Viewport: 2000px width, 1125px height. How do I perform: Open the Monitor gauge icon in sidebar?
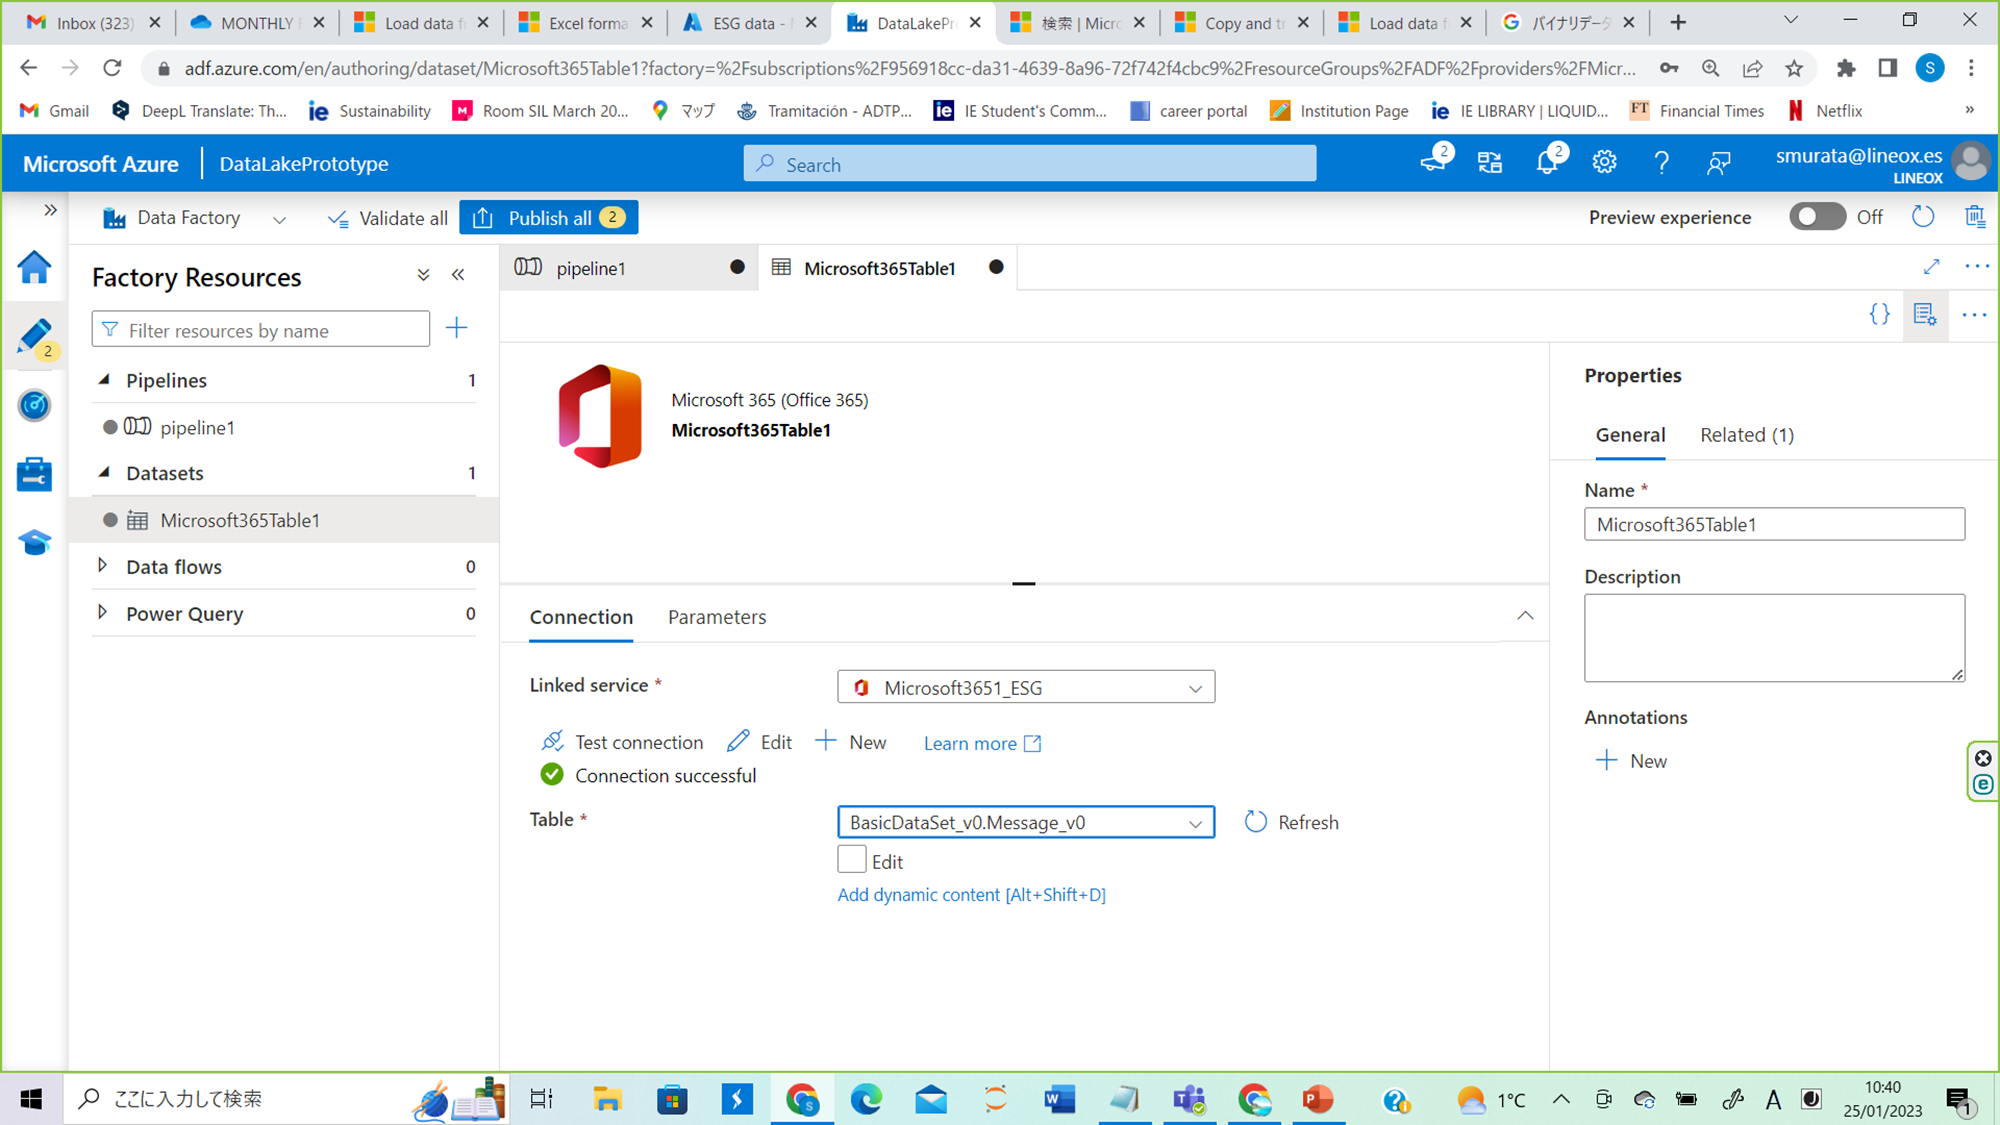pyautogui.click(x=34, y=405)
